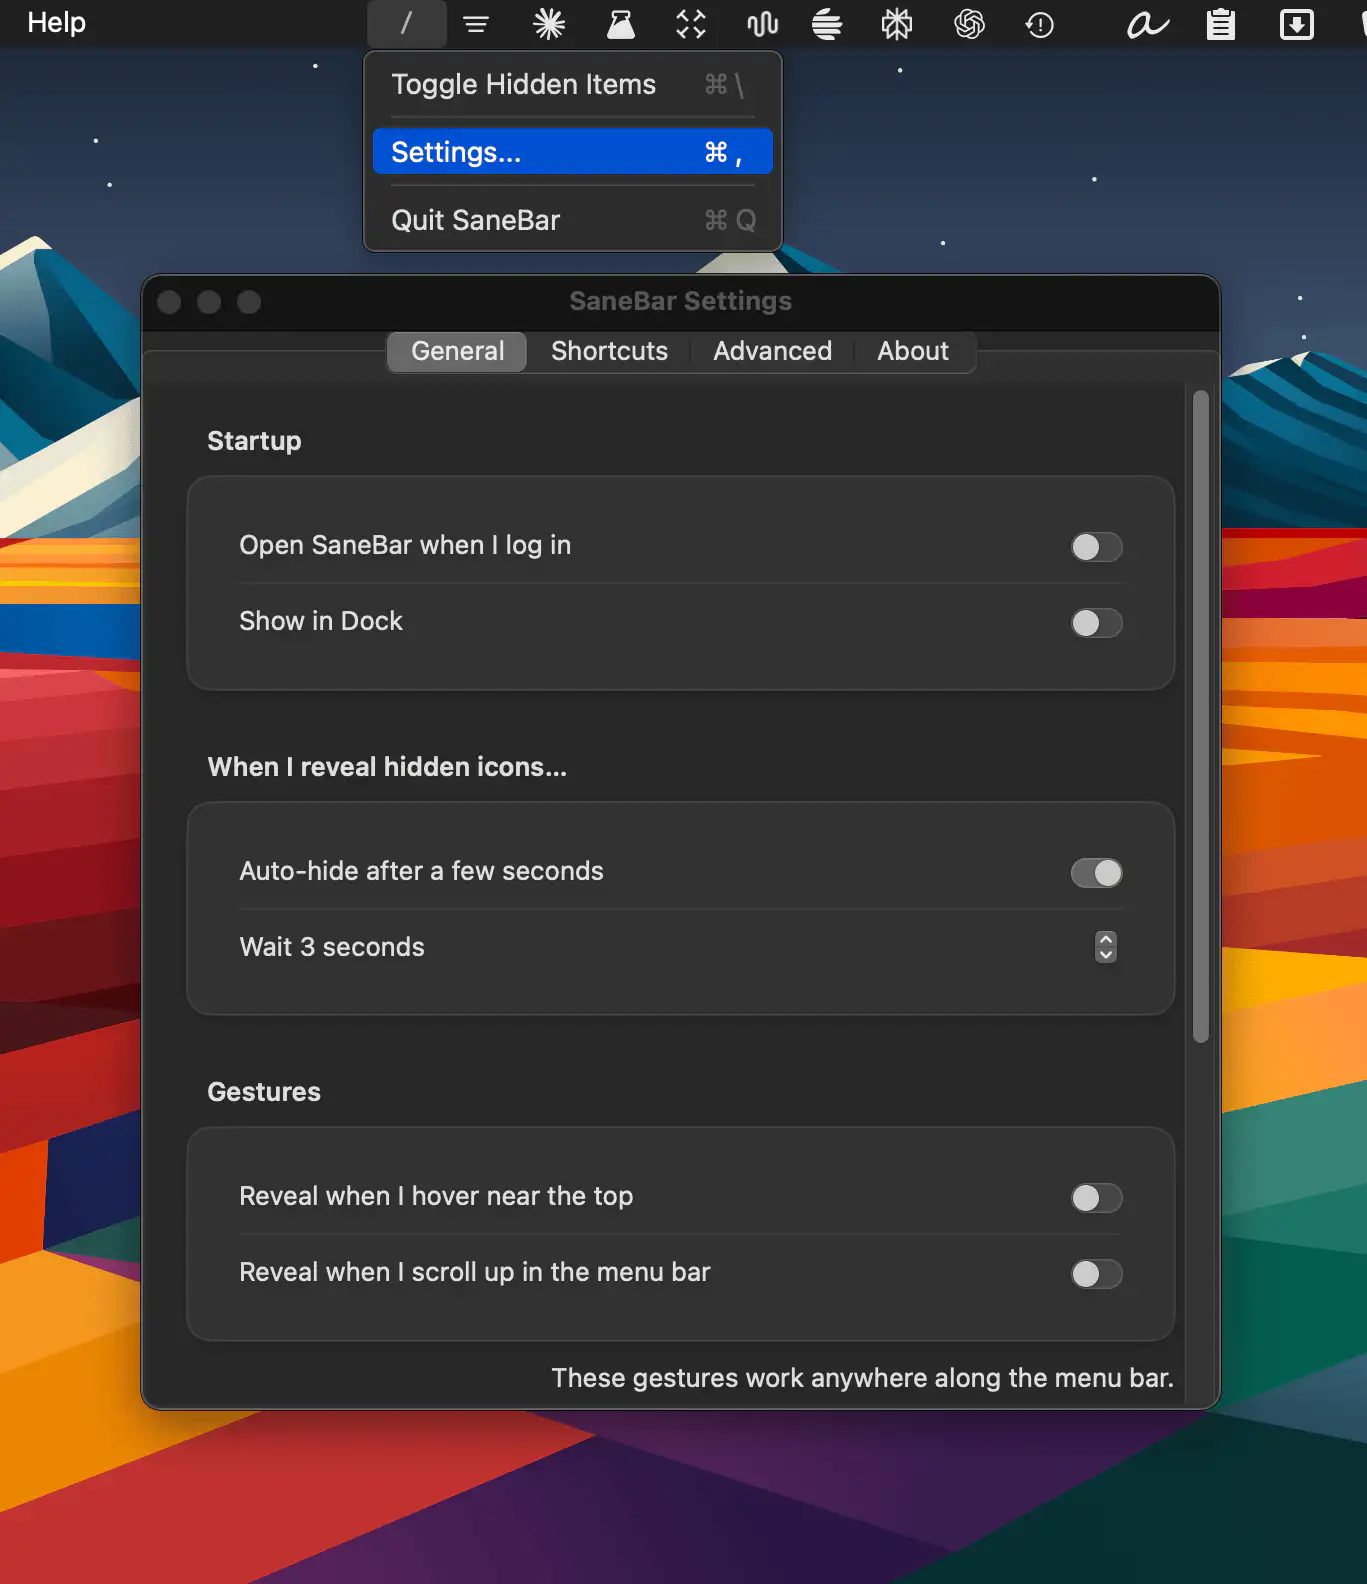The image size is (1367, 1584).
Task: Click the Wait 3 seconds stepper arrows
Action: pos(1105,947)
